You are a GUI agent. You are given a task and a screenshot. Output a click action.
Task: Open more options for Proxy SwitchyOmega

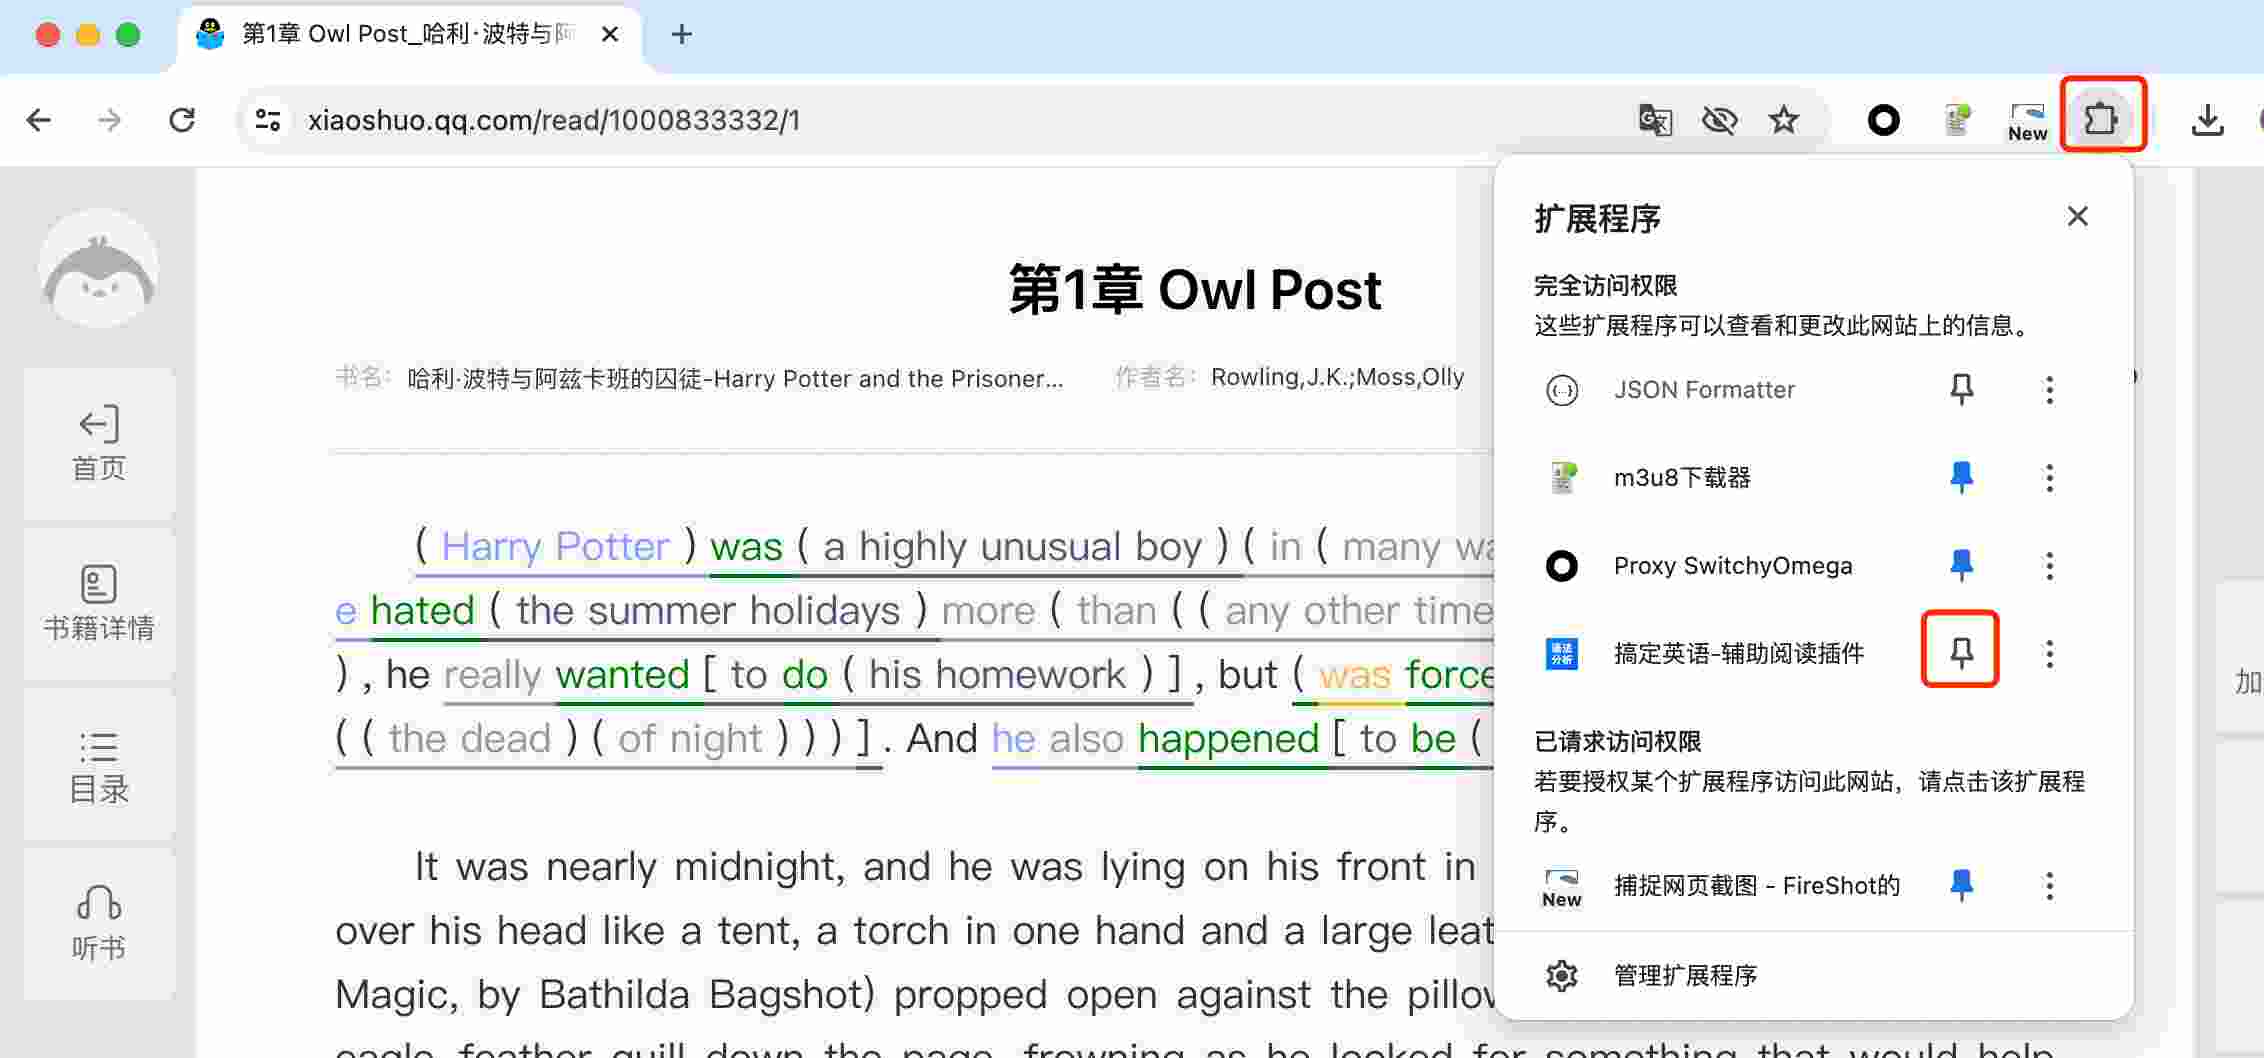click(x=2049, y=565)
